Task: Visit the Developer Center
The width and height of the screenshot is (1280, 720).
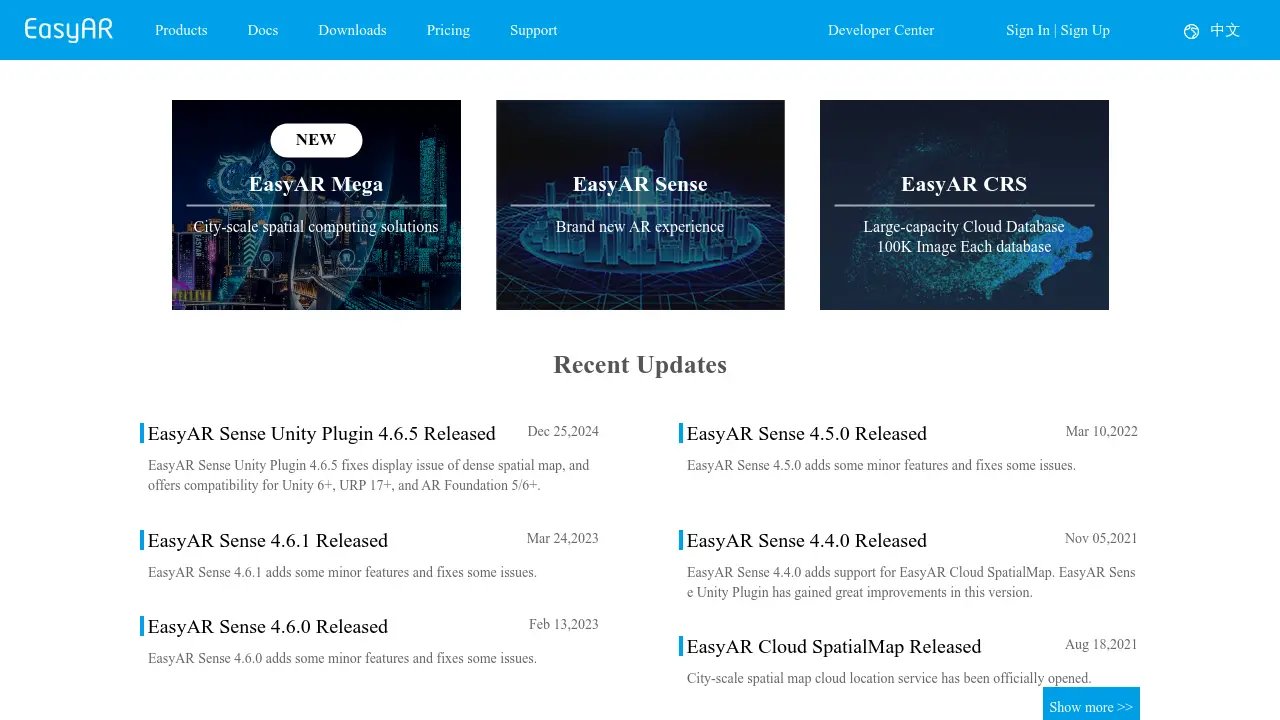Action: (881, 30)
